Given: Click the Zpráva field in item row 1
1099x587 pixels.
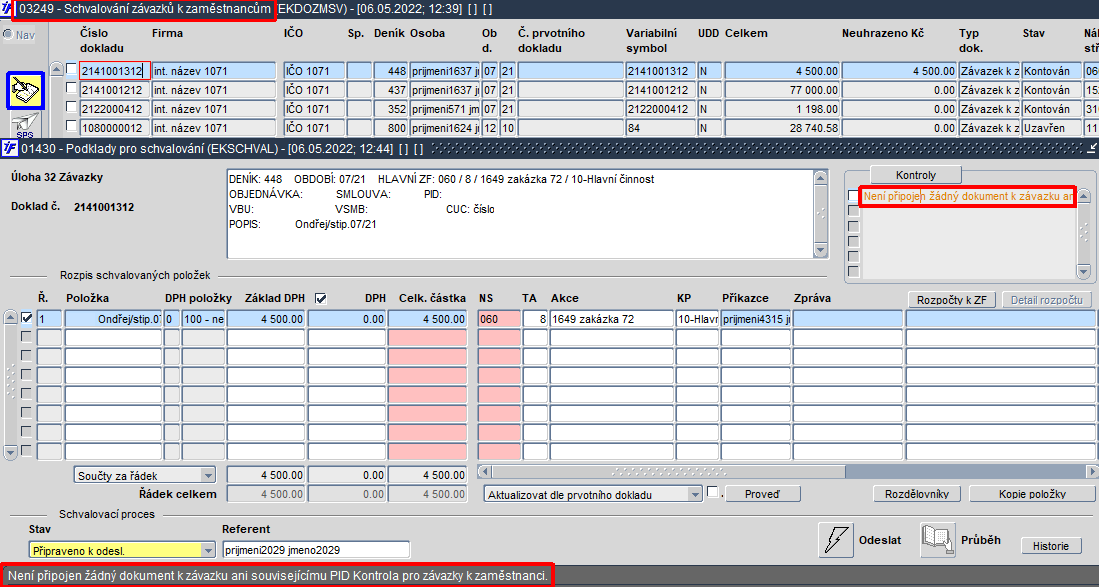Looking at the screenshot, I should [x=847, y=319].
